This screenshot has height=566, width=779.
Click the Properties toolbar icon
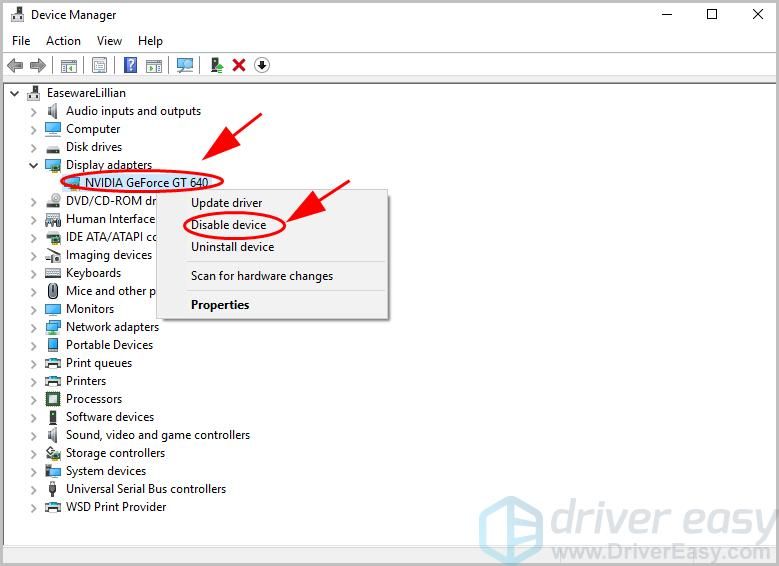99,65
